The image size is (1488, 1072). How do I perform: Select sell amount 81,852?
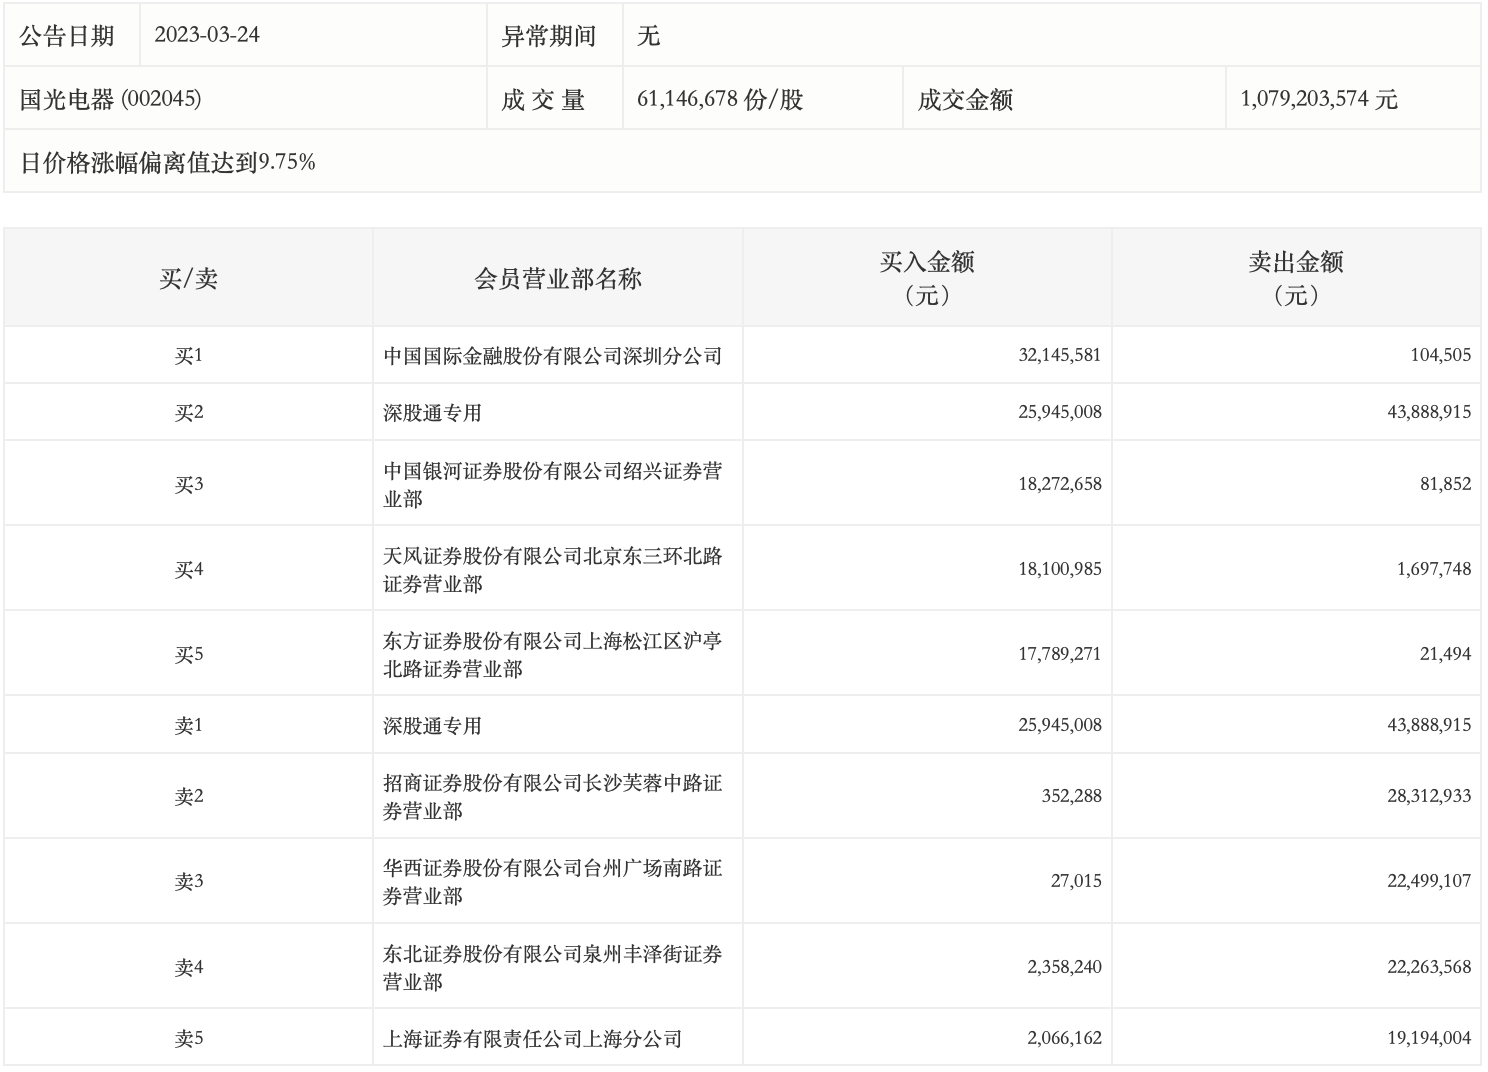(x=1446, y=484)
